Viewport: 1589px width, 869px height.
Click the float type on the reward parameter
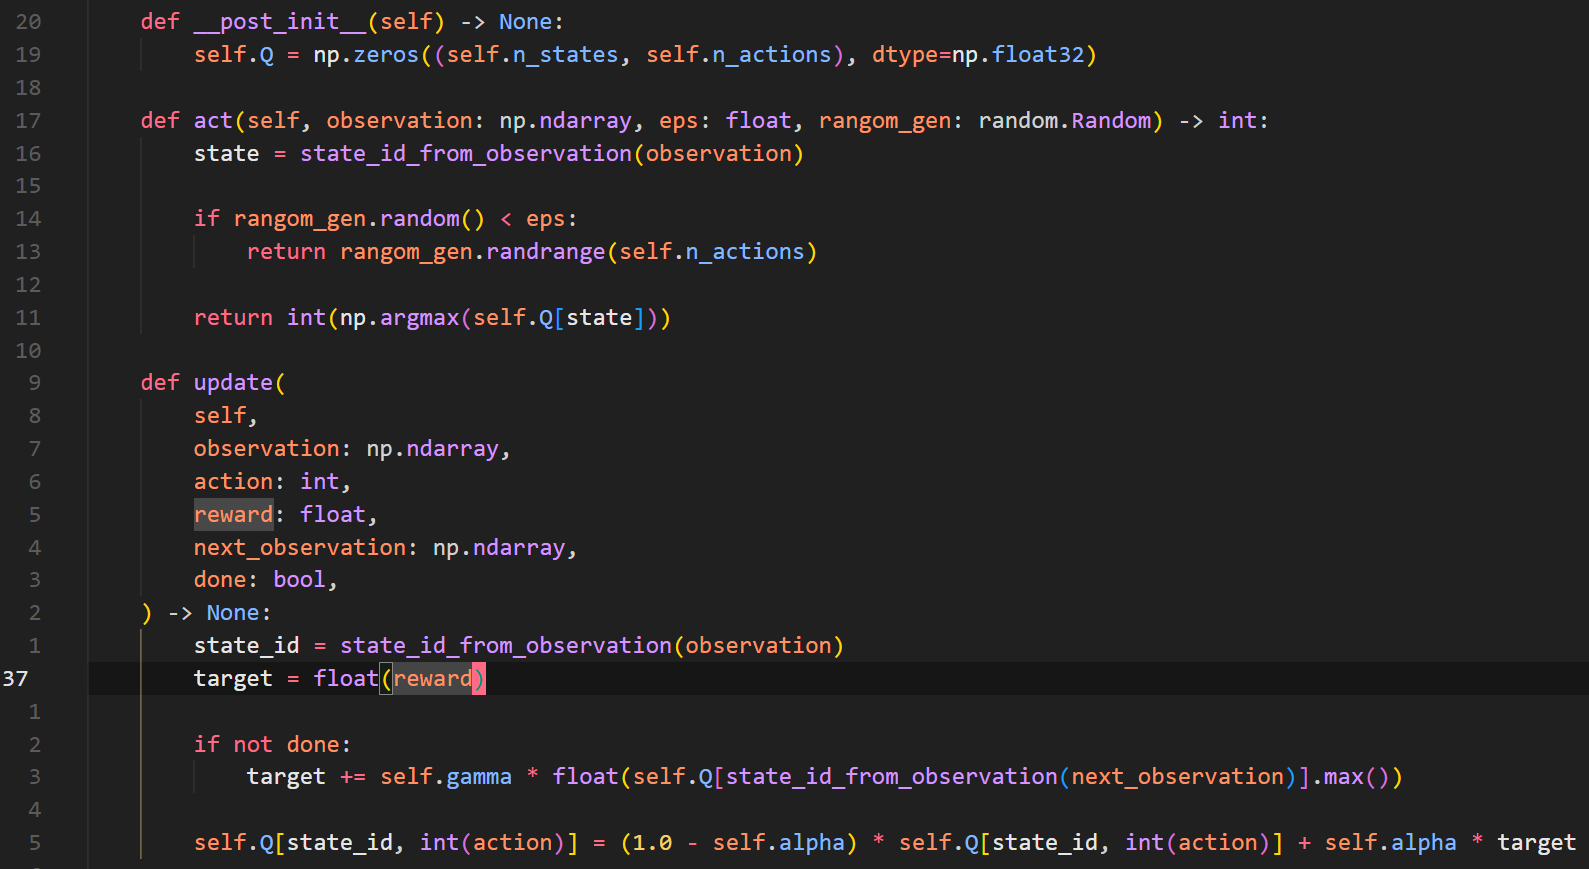point(333,515)
